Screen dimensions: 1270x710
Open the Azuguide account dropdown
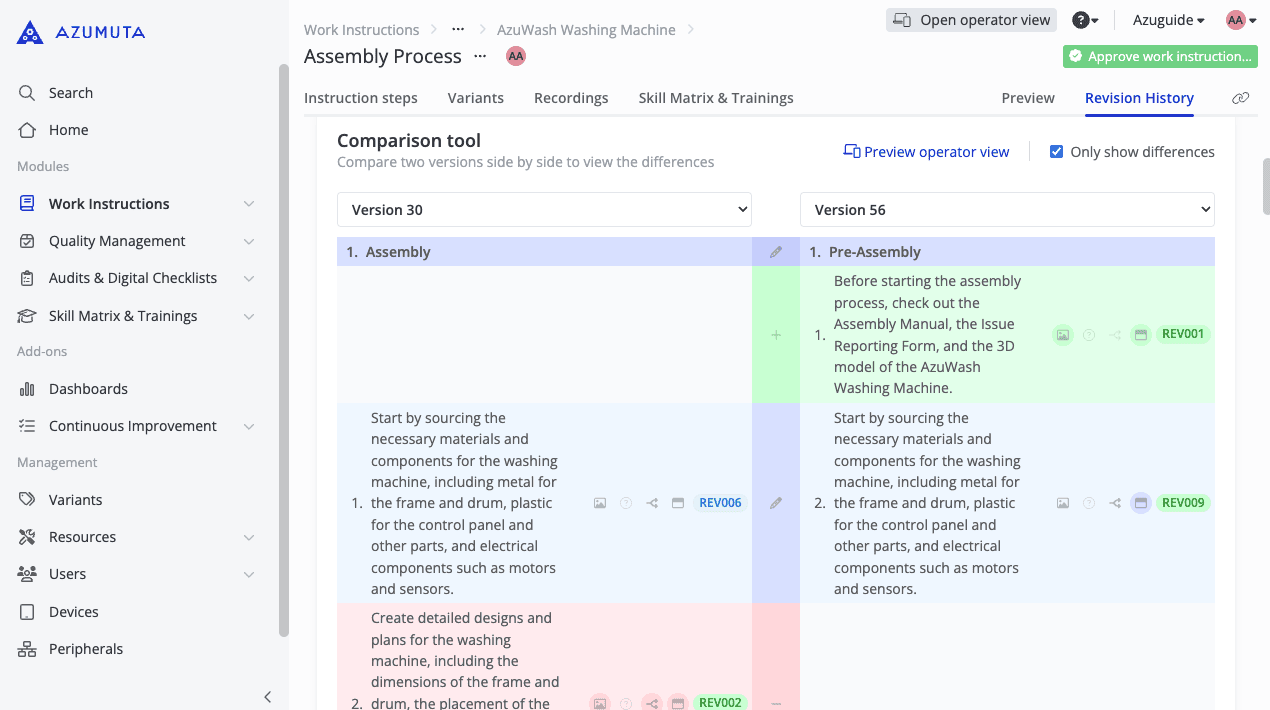click(1168, 20)
